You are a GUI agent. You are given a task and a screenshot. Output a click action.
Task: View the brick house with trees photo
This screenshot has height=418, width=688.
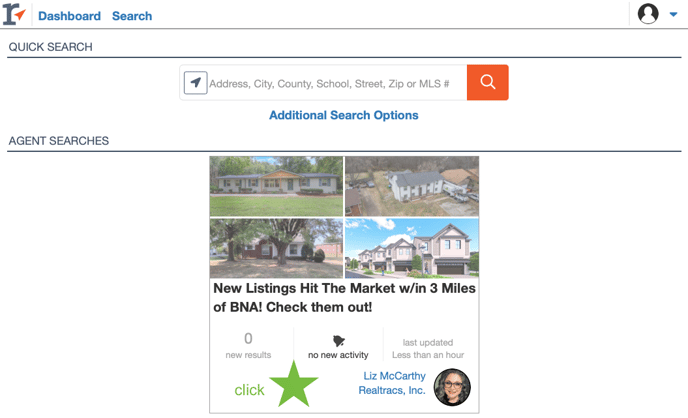point(276,248)
